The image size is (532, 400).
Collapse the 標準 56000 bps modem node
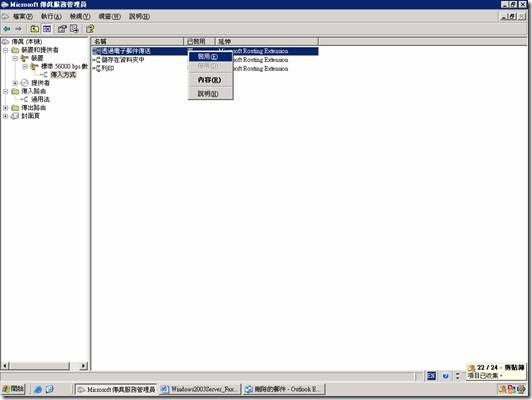25,66
